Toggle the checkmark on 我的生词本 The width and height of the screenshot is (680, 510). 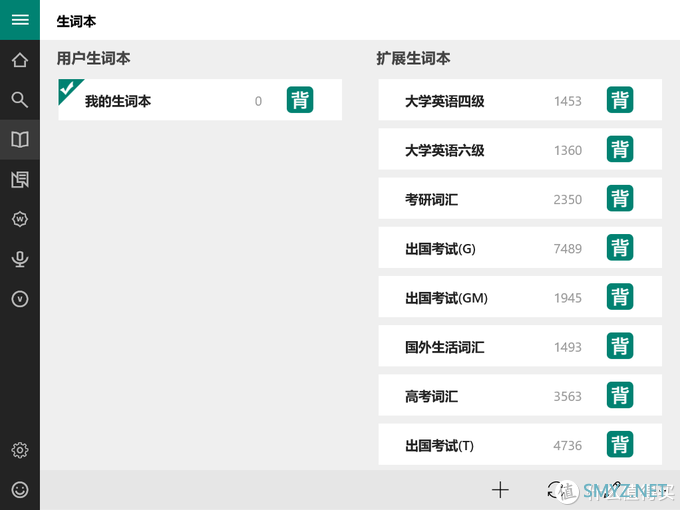click(68, 89)
